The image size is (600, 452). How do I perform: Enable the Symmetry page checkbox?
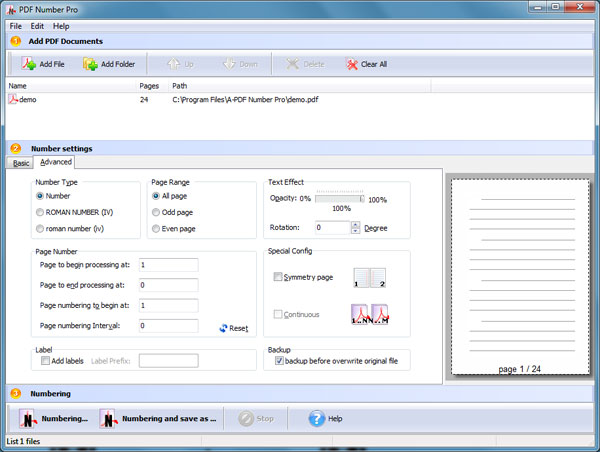tap(278, 276)
